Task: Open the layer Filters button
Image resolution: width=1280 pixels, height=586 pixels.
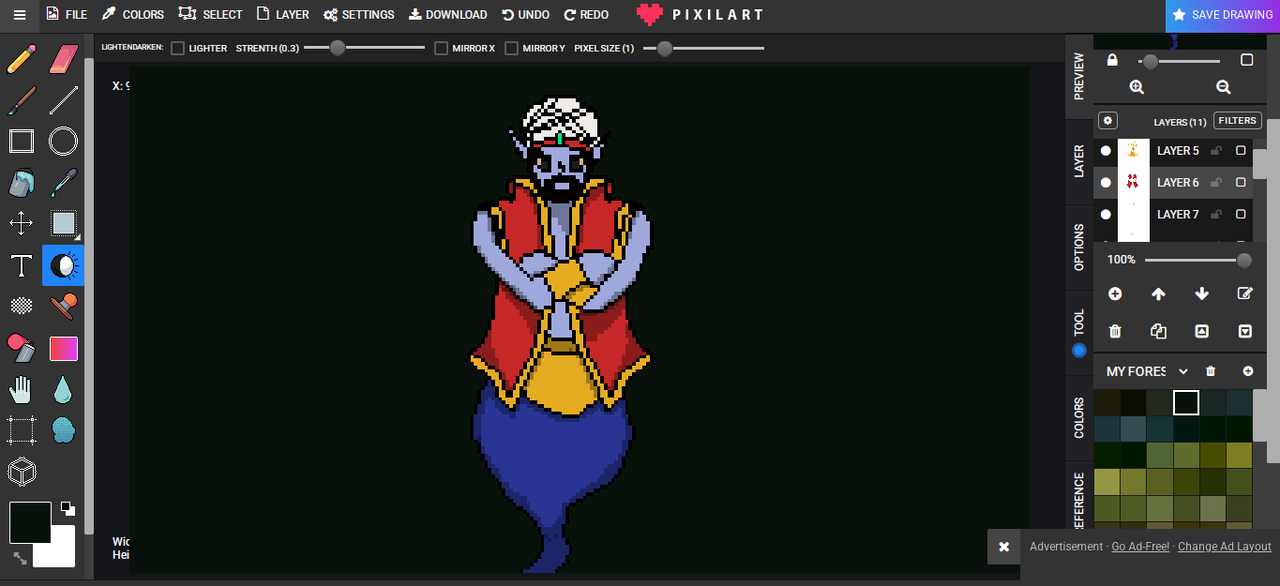Action: point(1237,121)
